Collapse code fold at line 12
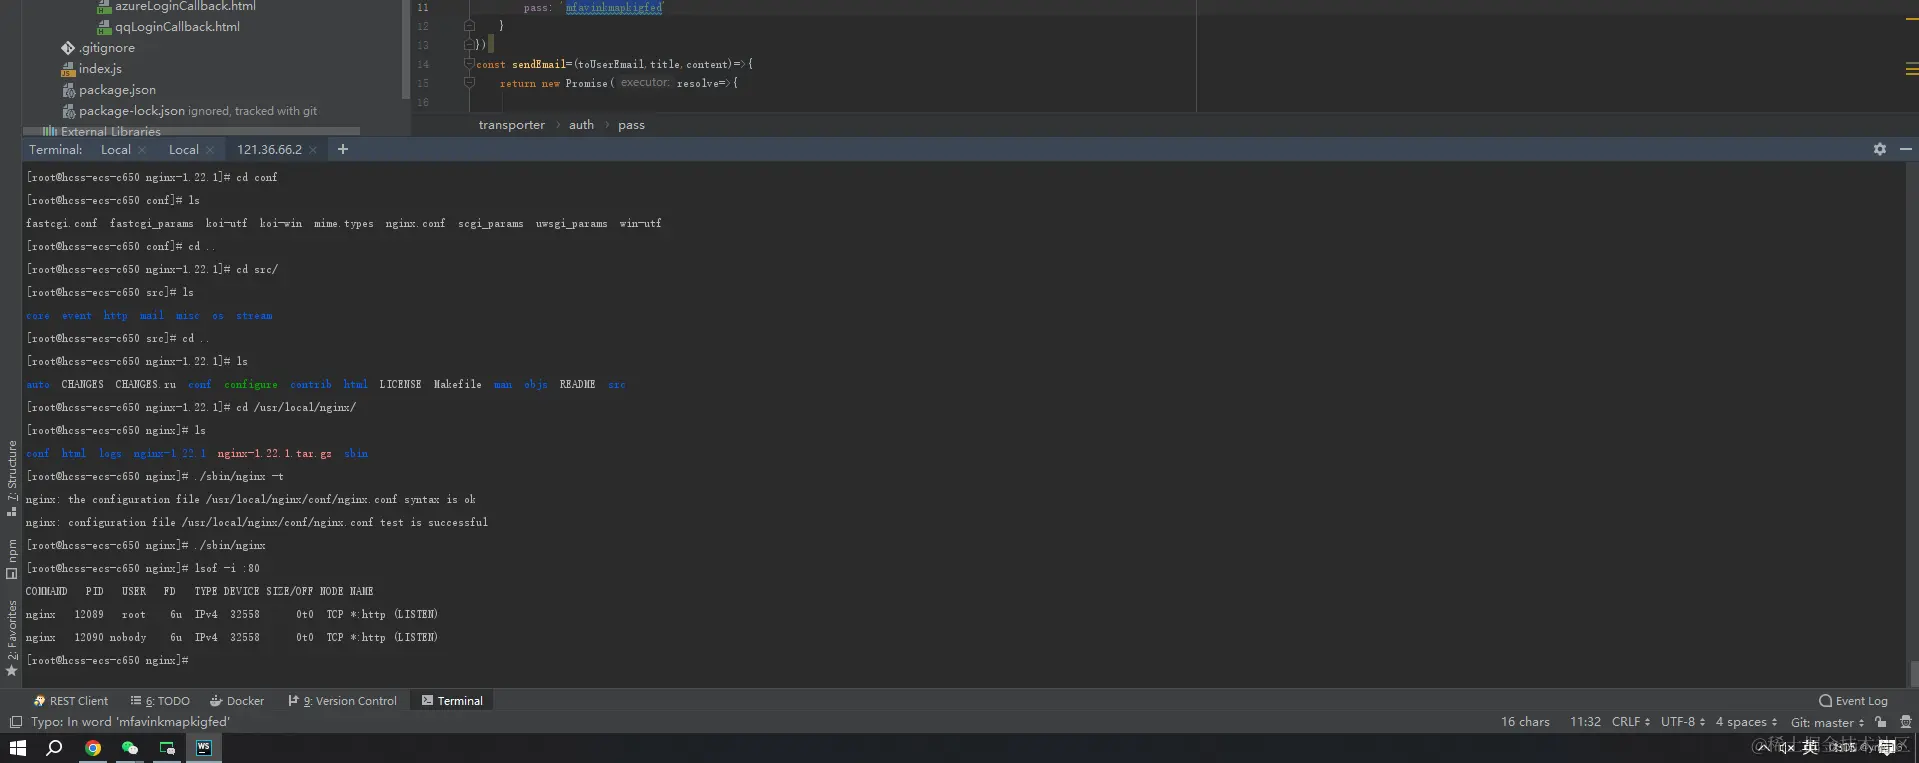 click(x=469, y=26)
